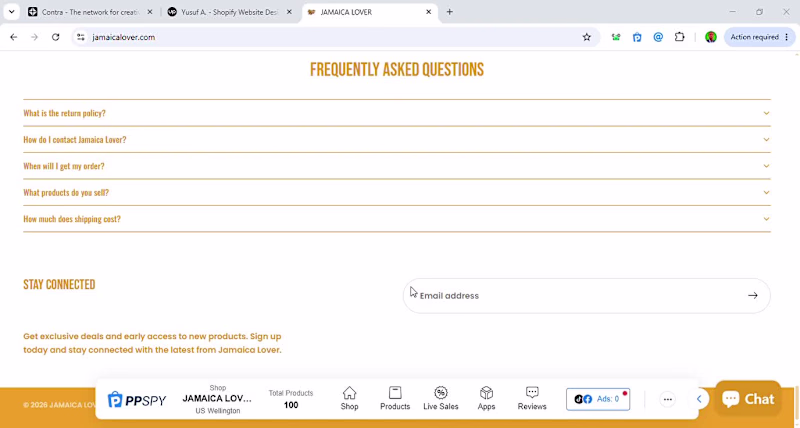Viewport: 800px width, 428px height.
Task: Switch to the Yusuf A. Shopify tab
Action: [x=230, y=12]
